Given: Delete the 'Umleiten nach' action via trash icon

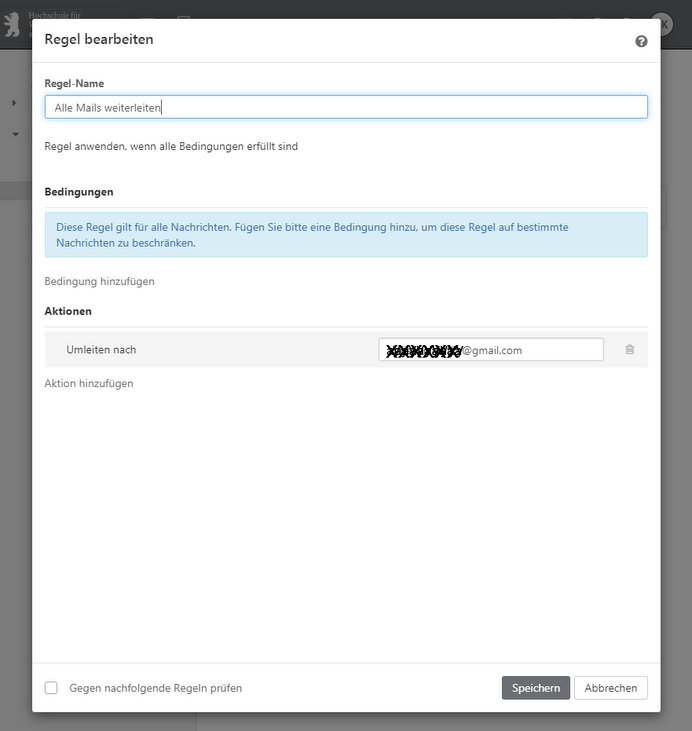Looking at the screenshot, I should pyautogui.click(x=630, y=350).
